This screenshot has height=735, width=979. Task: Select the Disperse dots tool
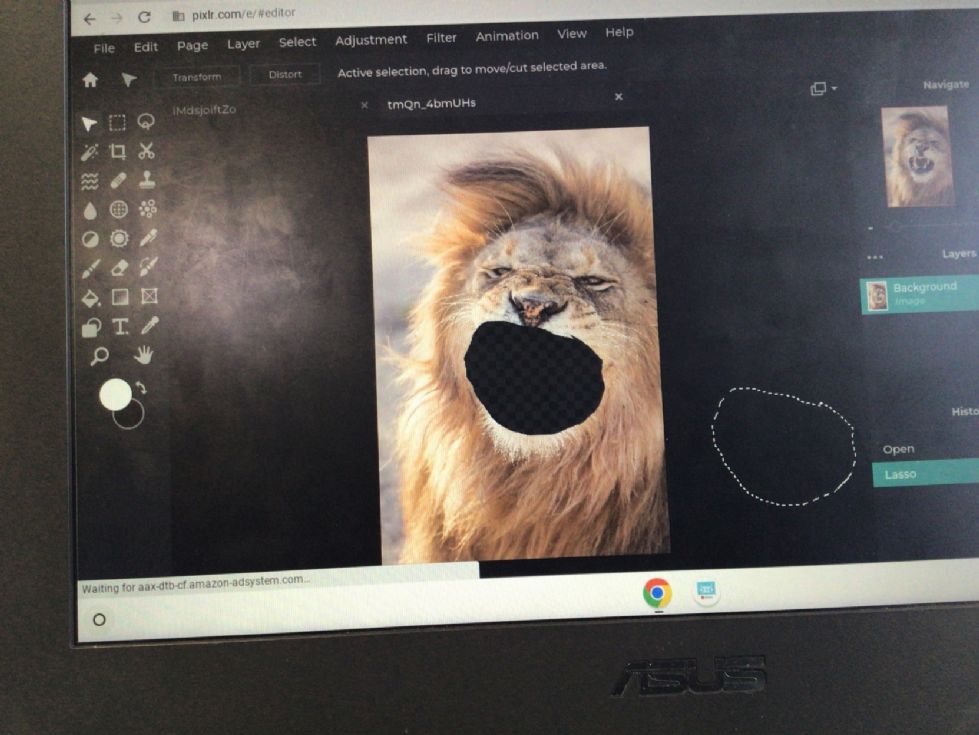148,209
